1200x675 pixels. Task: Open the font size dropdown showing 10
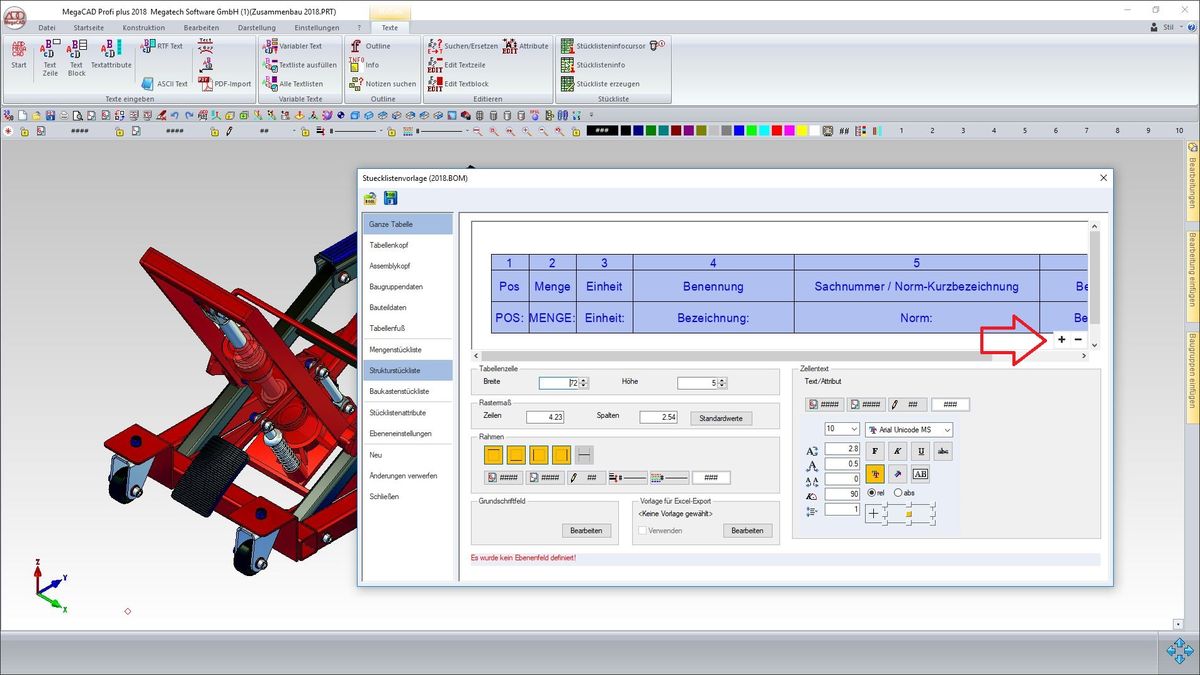coord(841,429)
